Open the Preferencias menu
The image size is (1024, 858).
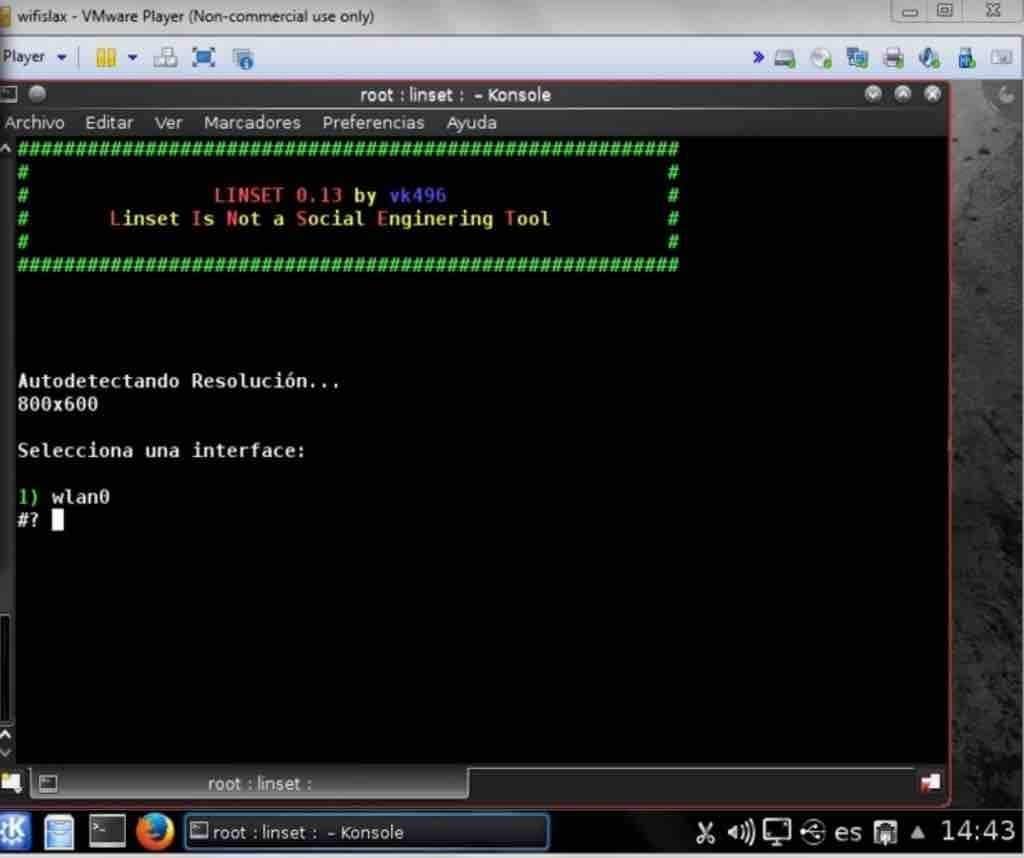tap(373, 123)
